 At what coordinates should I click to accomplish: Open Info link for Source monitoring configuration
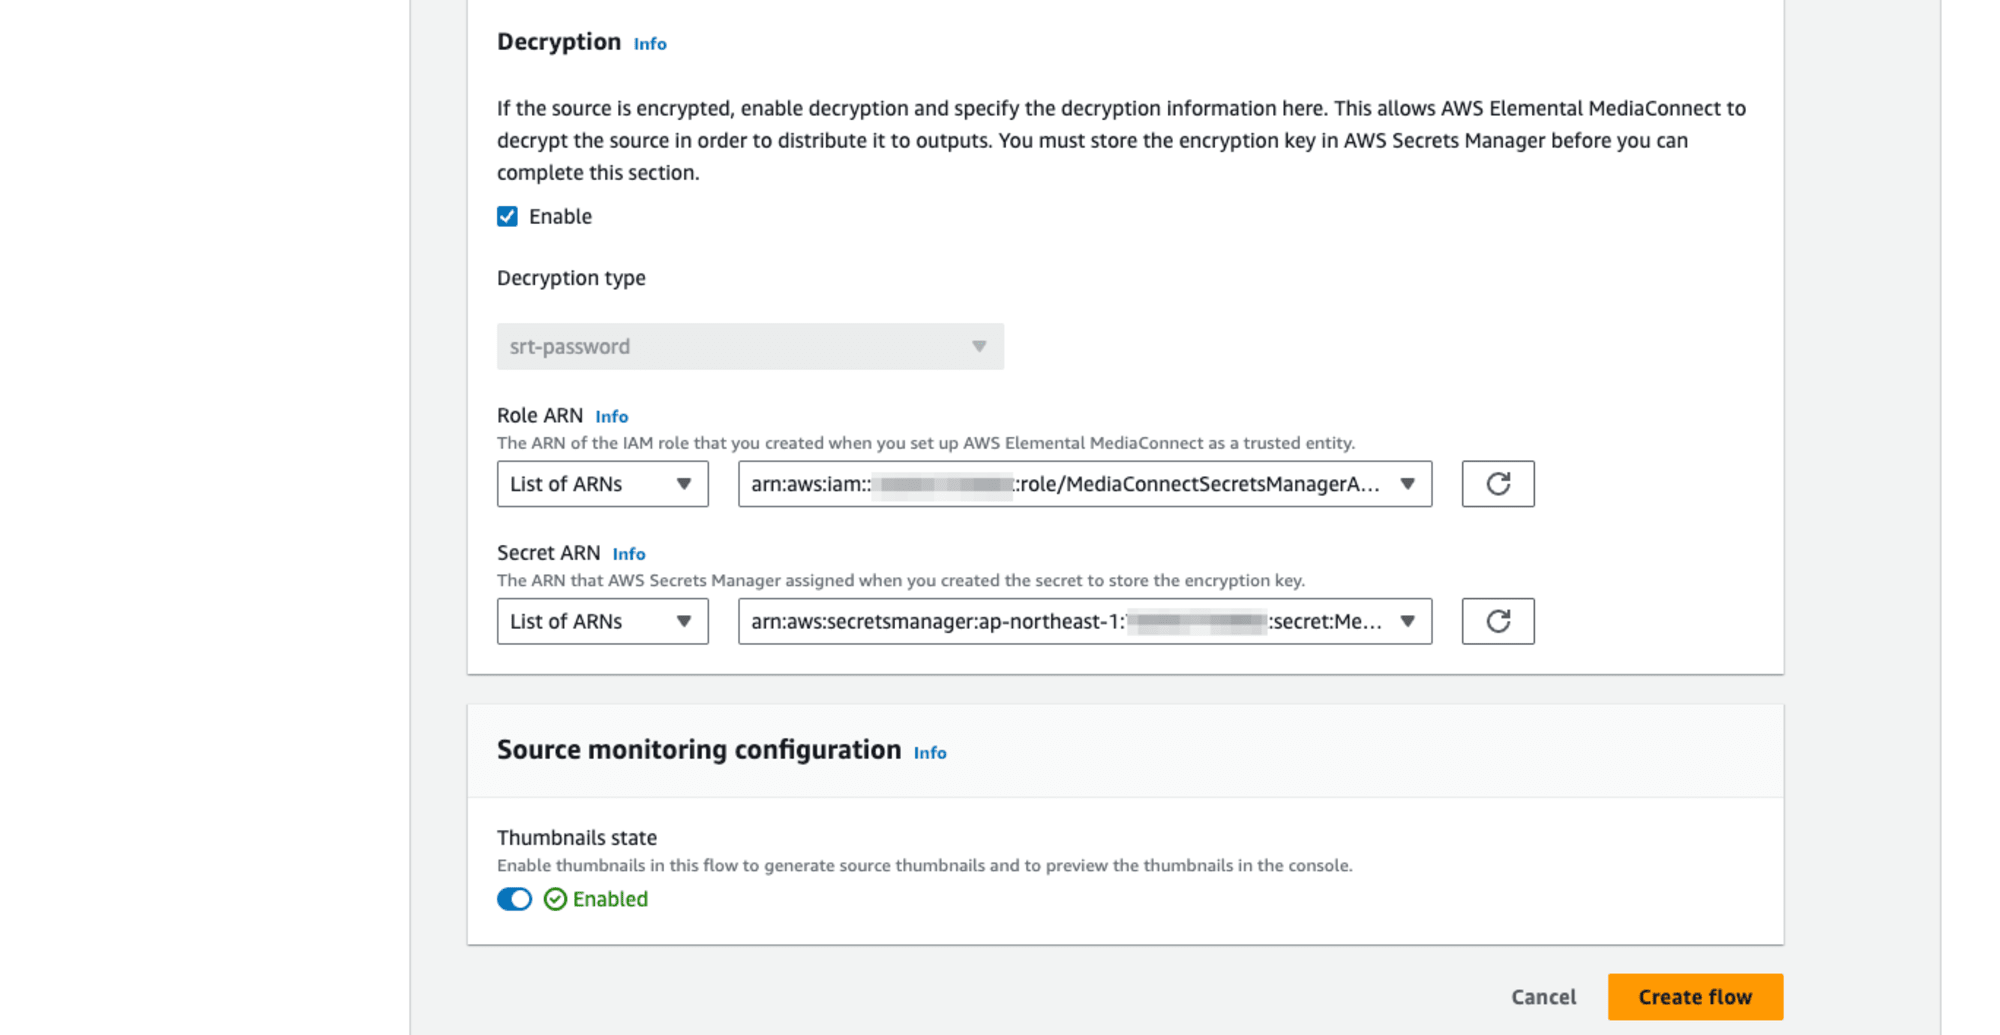(x=930, y=753)
